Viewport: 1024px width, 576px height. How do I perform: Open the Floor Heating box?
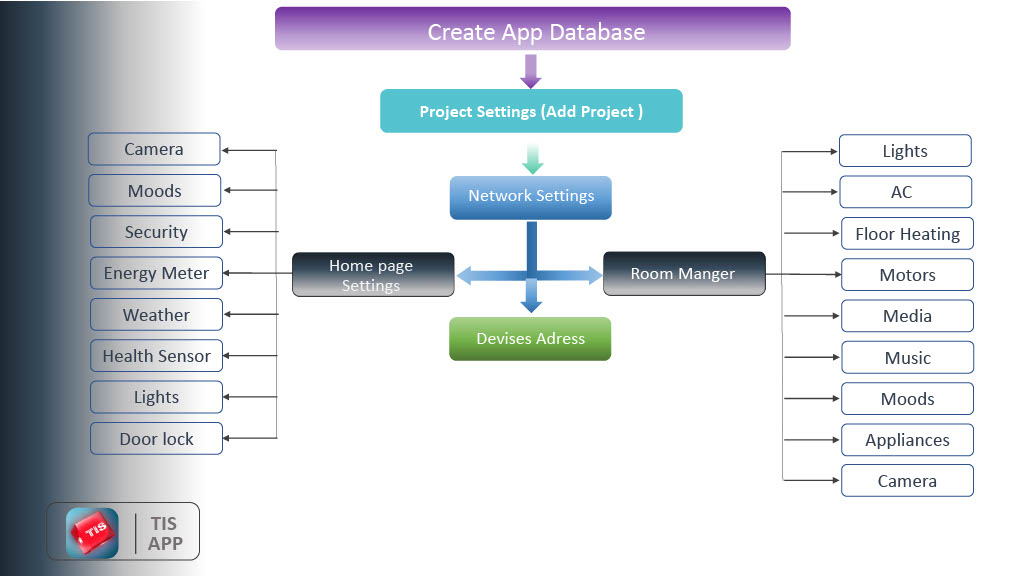[x=907, y=234]
